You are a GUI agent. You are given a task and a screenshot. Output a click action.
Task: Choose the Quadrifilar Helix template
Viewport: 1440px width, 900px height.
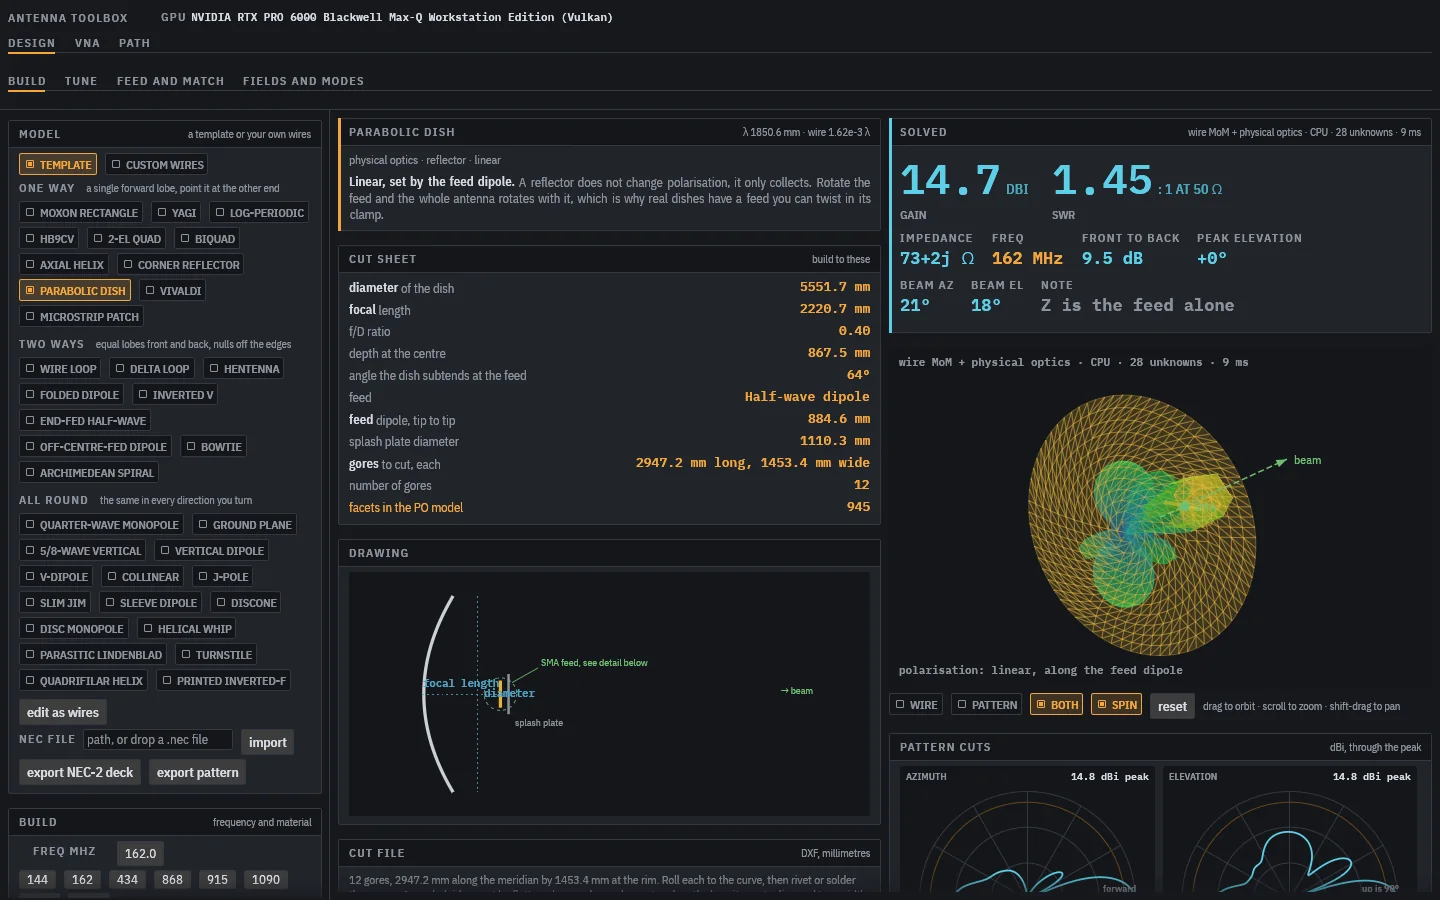84,680
